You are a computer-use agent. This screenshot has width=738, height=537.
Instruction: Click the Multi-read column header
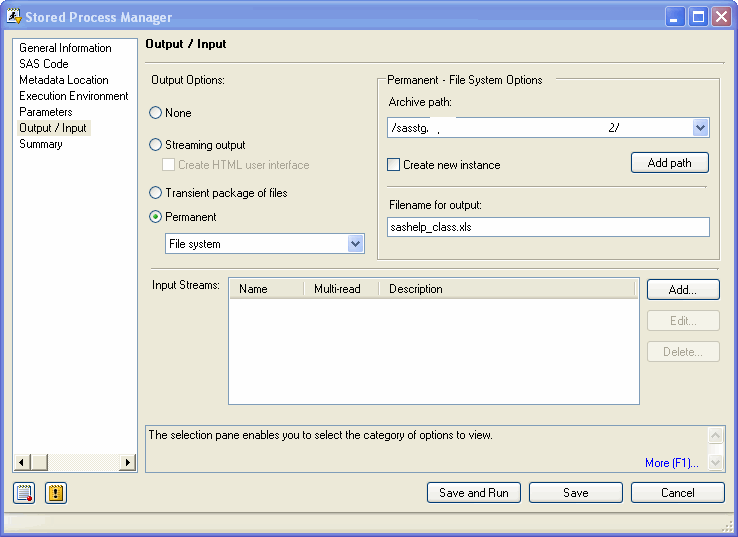click(x=337, y=289)
